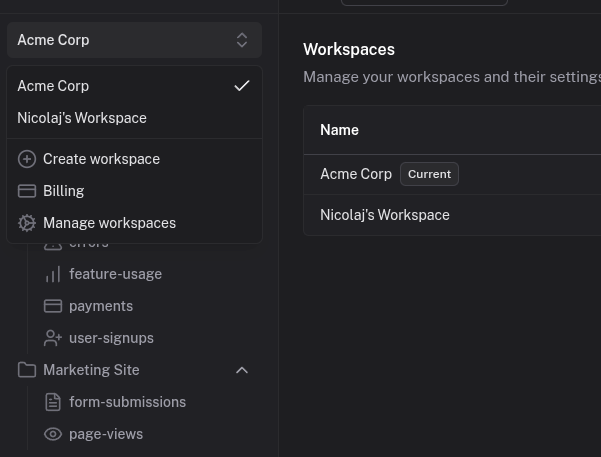Click the checkmark icon next to Acme Corp
Viewport: 601px width, 457px height.
tap(242, 86)
